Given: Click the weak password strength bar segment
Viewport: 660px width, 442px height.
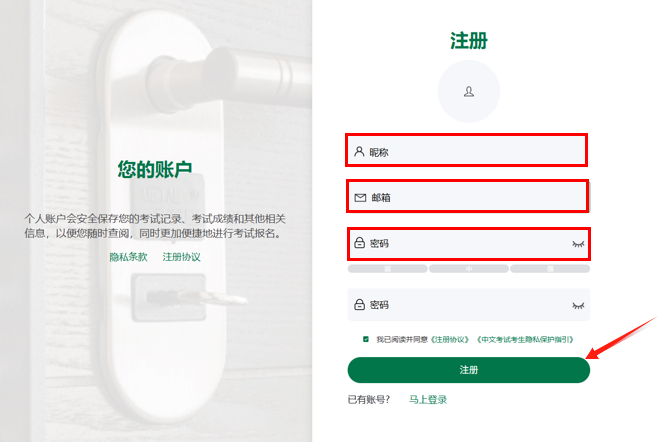Looking at the screenshot, I should click(388, 269).
